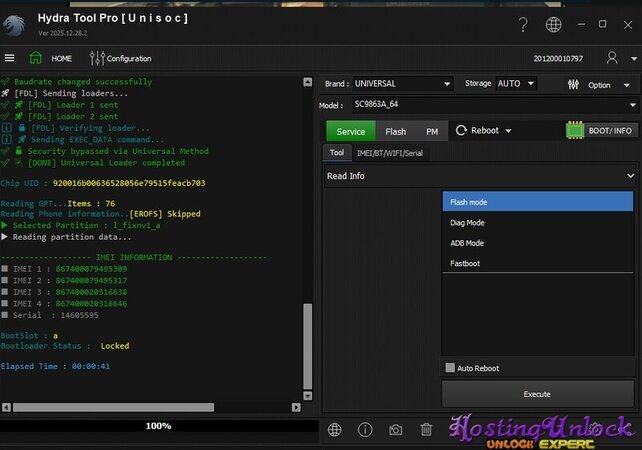Open the hamburger menu icon

click(10, 58)
